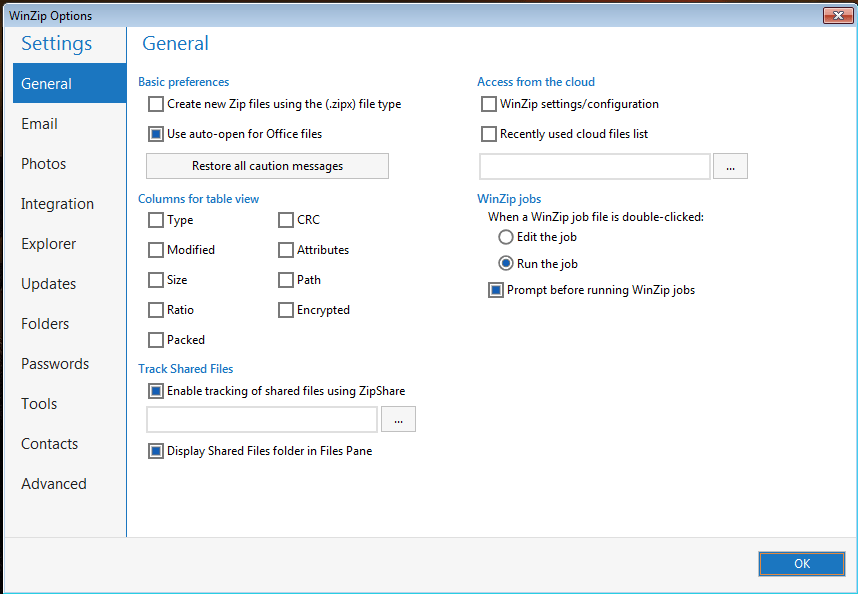Uncheck Use auto-open for Office files
858x594 pixels.
point(156,134)
